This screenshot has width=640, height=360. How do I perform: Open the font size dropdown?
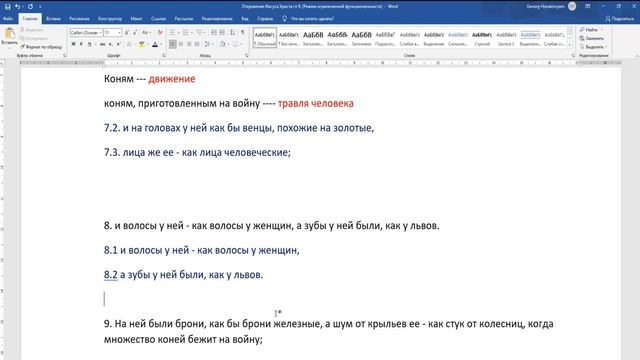pyautogui.click(x=120, y=33)
